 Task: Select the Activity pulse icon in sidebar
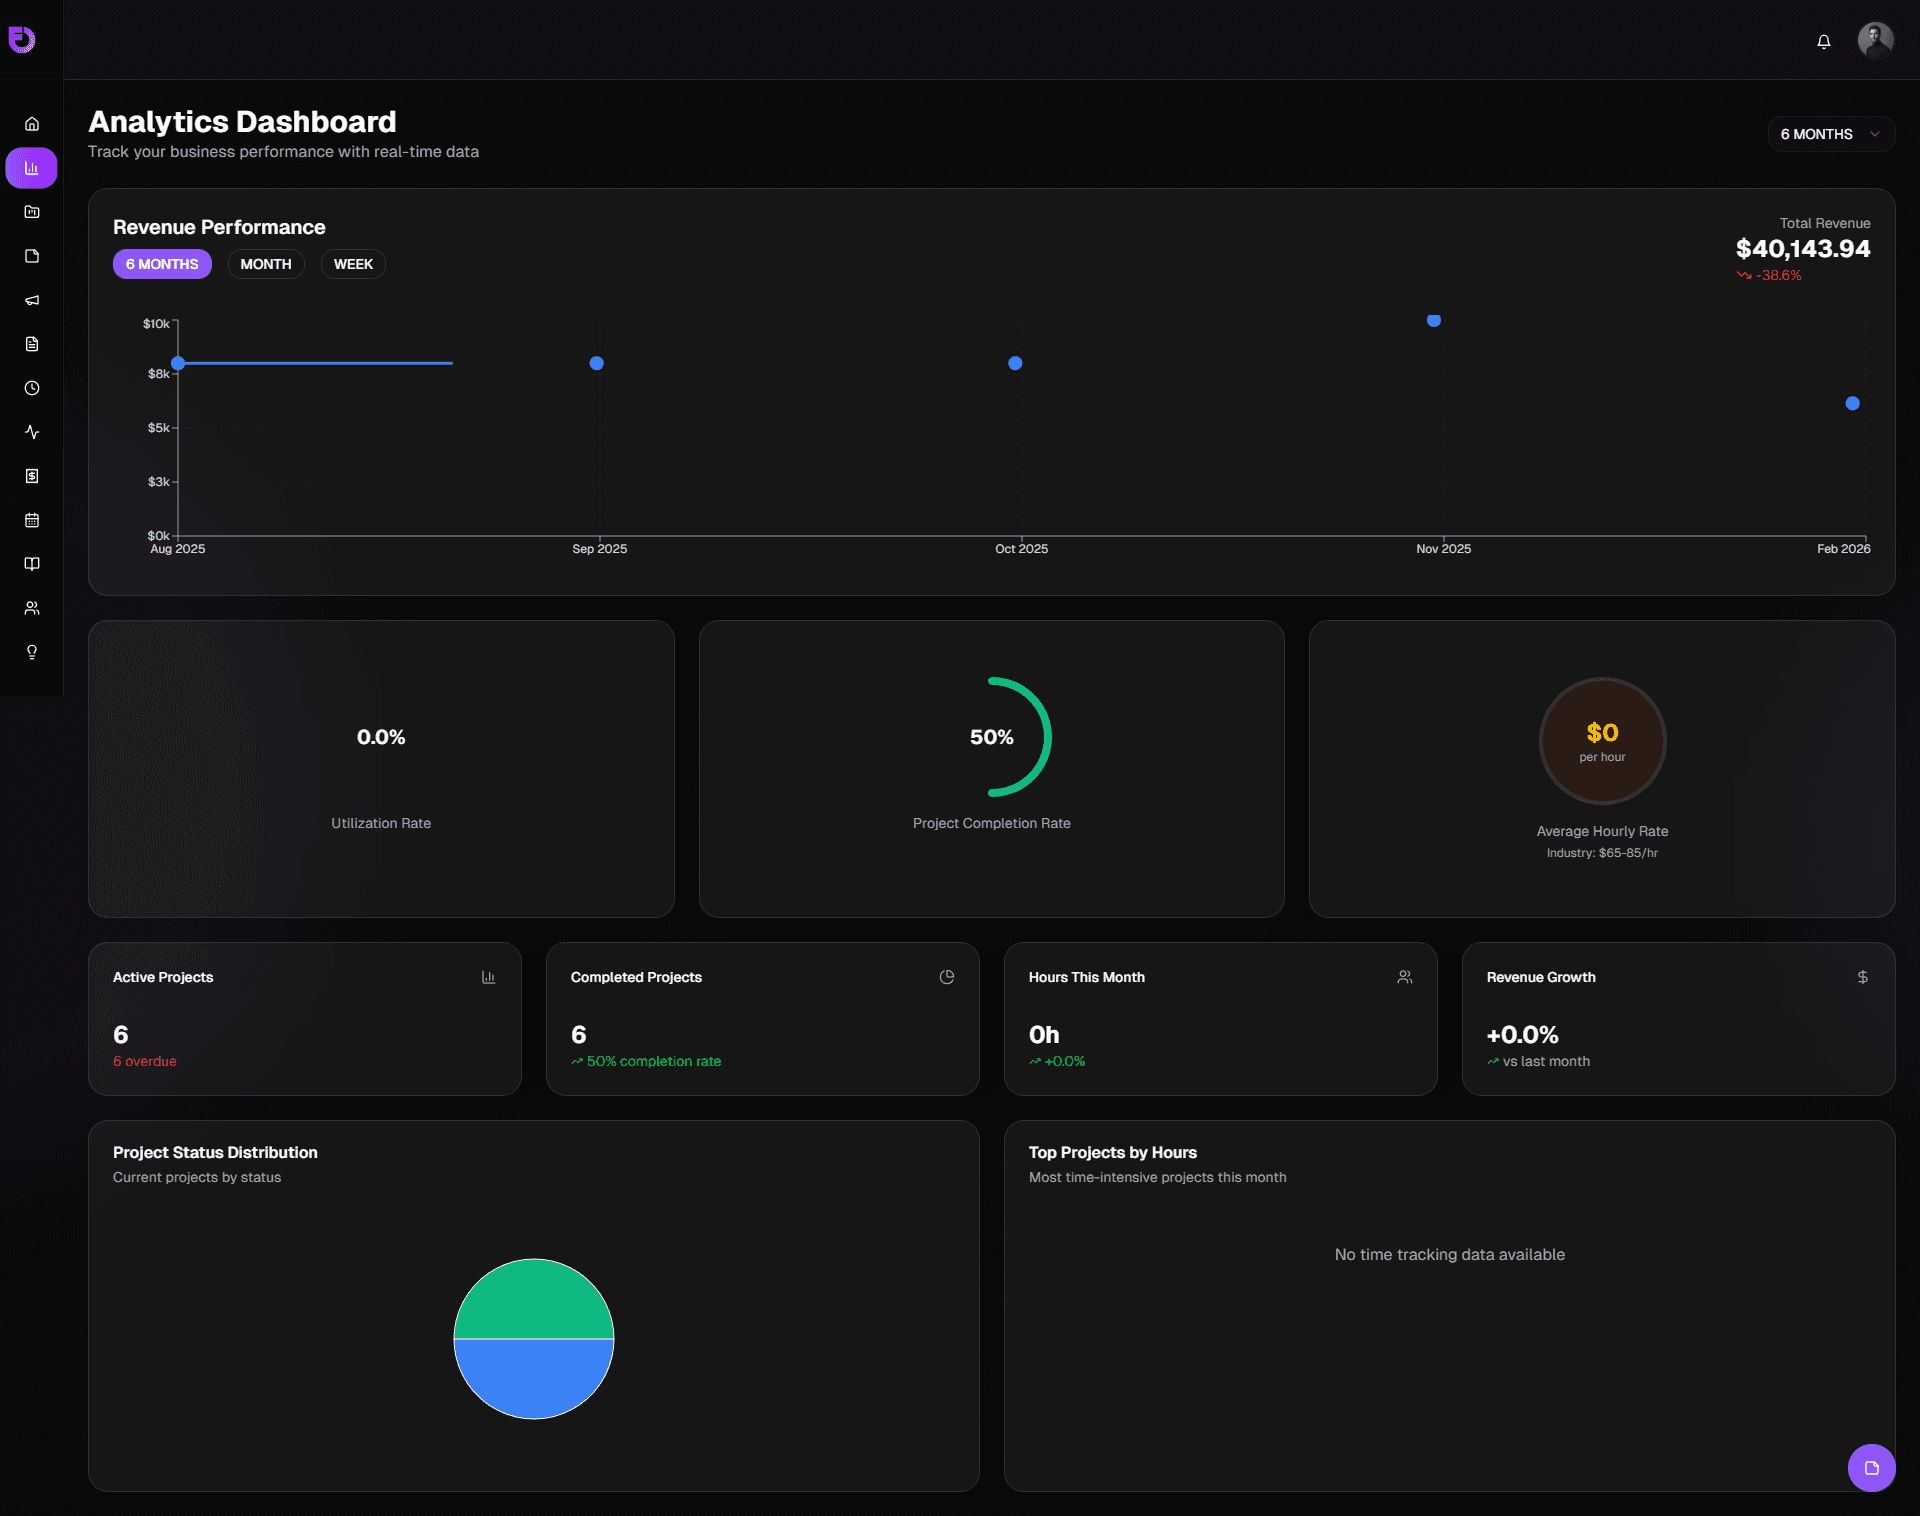[x=31, y=433]
